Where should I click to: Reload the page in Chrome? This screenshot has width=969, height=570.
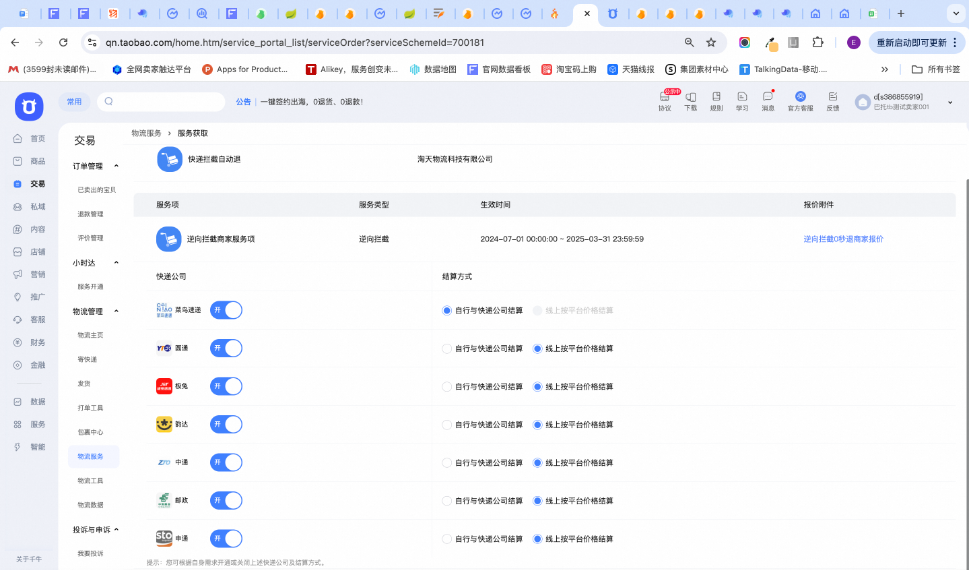click(63, 43)
